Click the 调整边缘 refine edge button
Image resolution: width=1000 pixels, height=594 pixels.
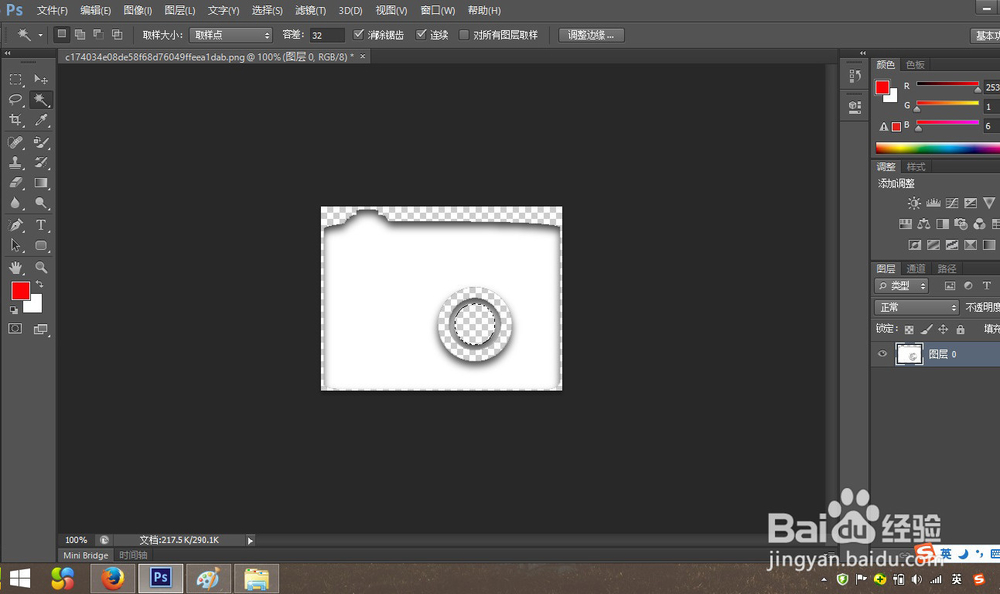pos(591,35)
